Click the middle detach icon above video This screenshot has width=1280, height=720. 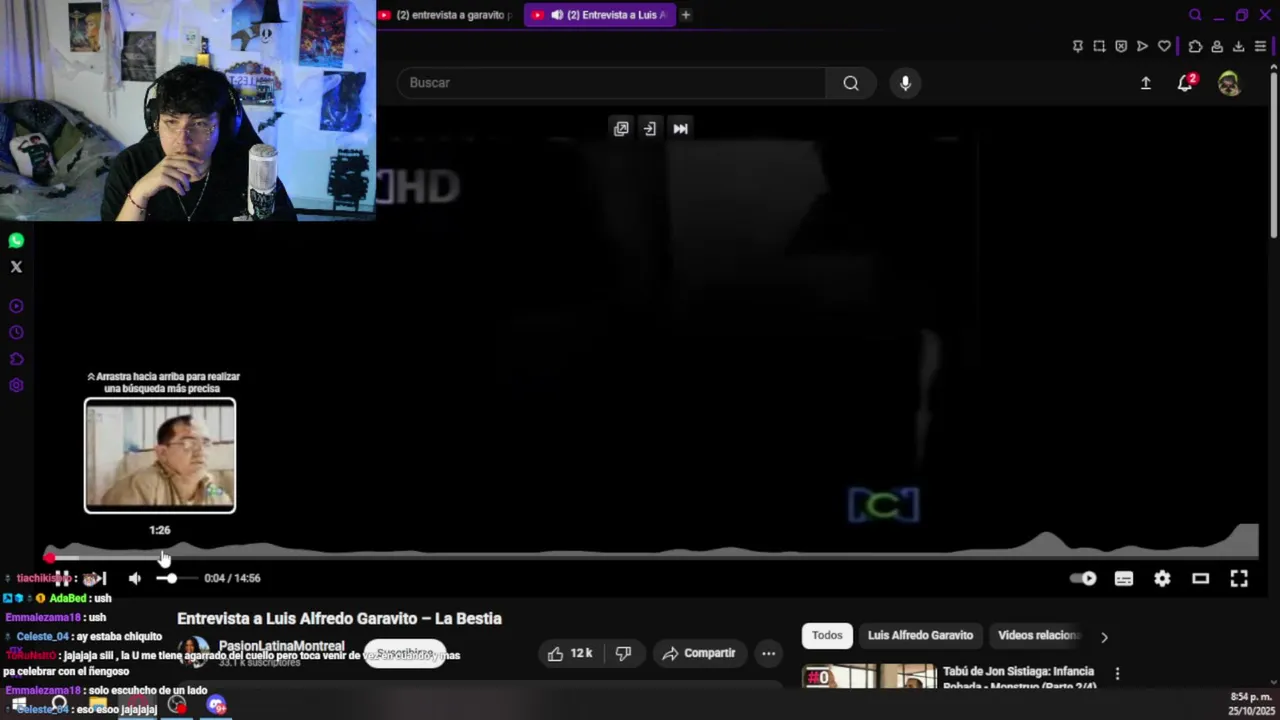click(x=650, y=128)
